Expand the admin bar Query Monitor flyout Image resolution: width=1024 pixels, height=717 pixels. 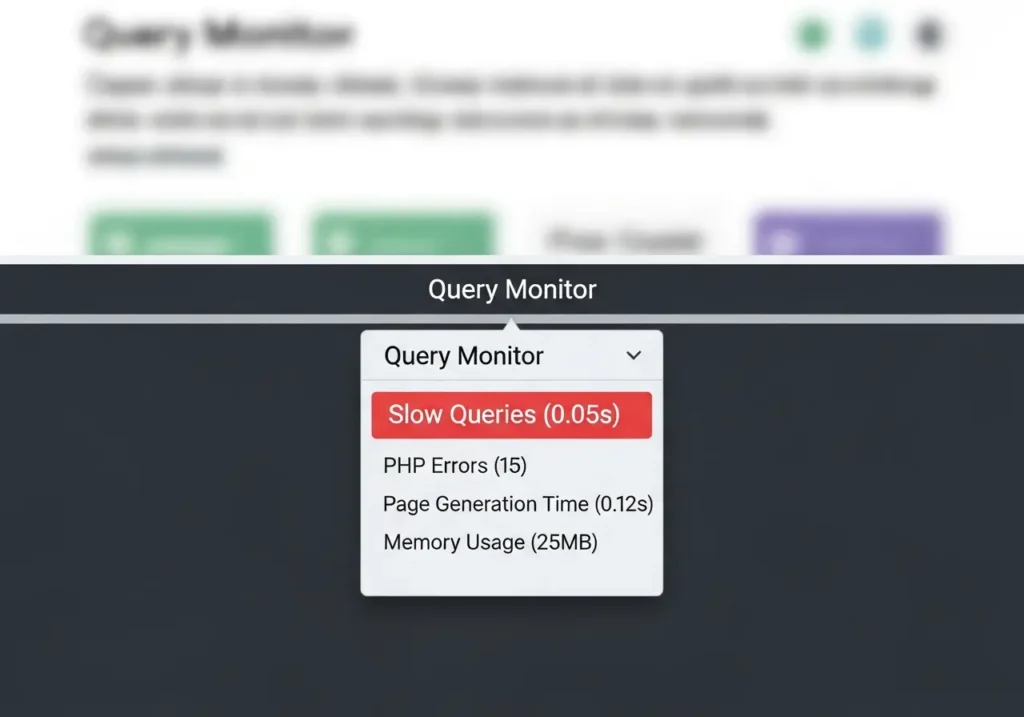point(511,289)
